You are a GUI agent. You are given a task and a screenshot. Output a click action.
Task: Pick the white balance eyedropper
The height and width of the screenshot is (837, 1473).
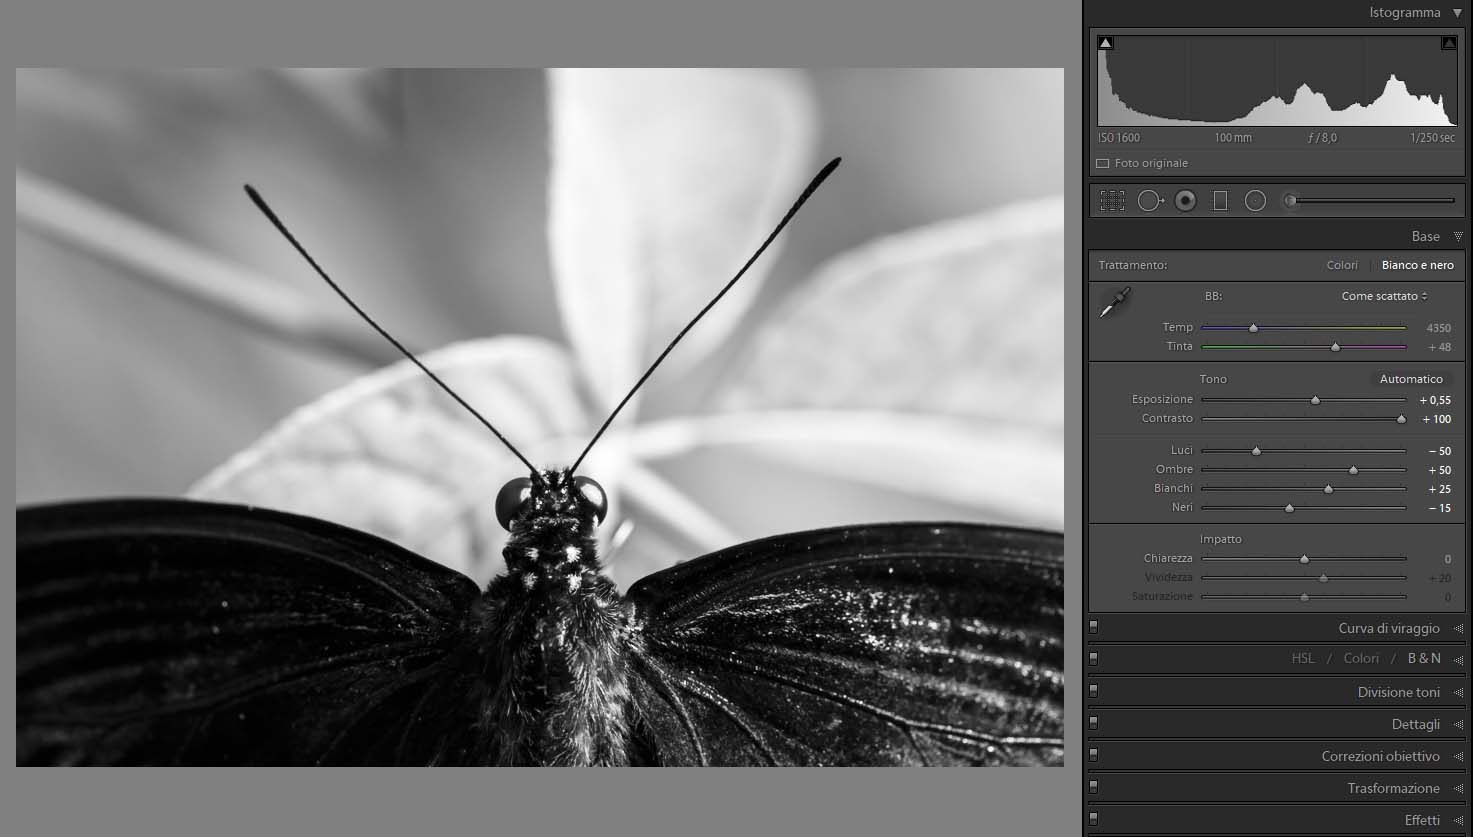point(1114,302)
